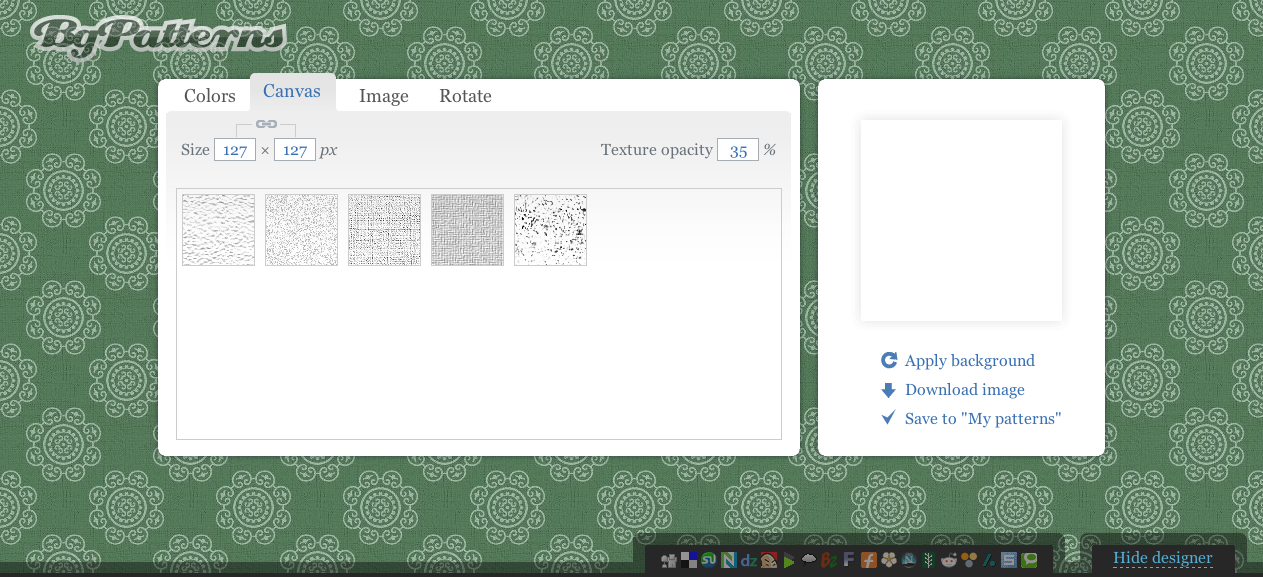
Task: Click the red 'Bz' share icon
Action: click(829, 561)
